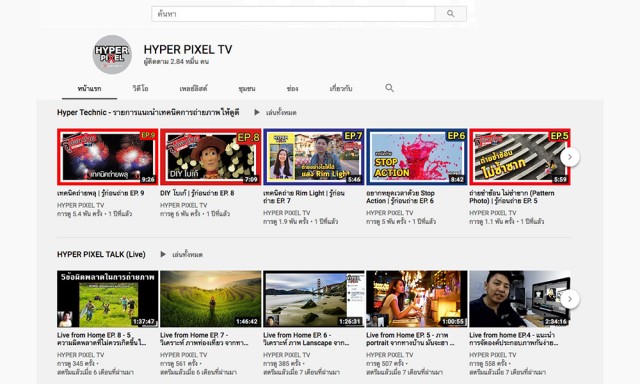640x384 pixels.
Task: Open the HYPER PIXEL channel avatar
Action: pyautogui.click(x=112, y=55)
